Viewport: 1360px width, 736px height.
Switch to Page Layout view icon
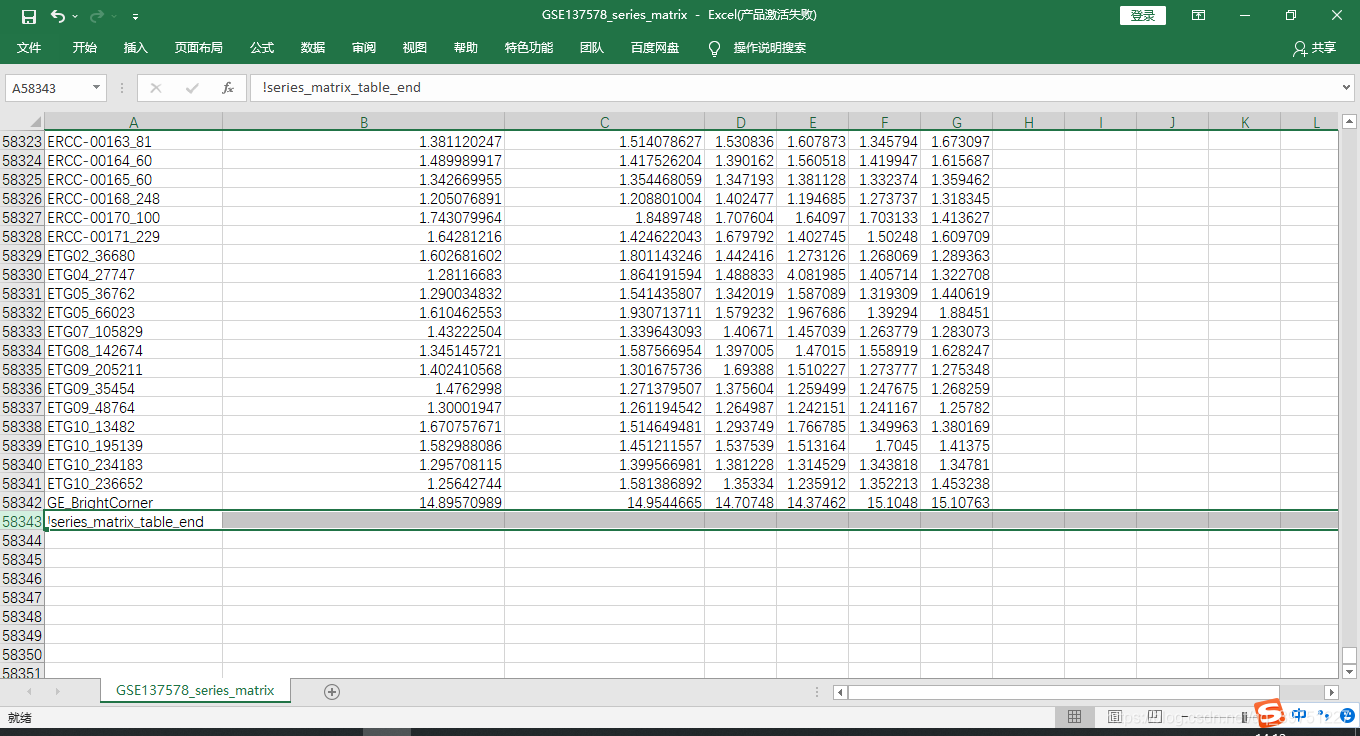pyautogui.click(x=1115, y=717)
